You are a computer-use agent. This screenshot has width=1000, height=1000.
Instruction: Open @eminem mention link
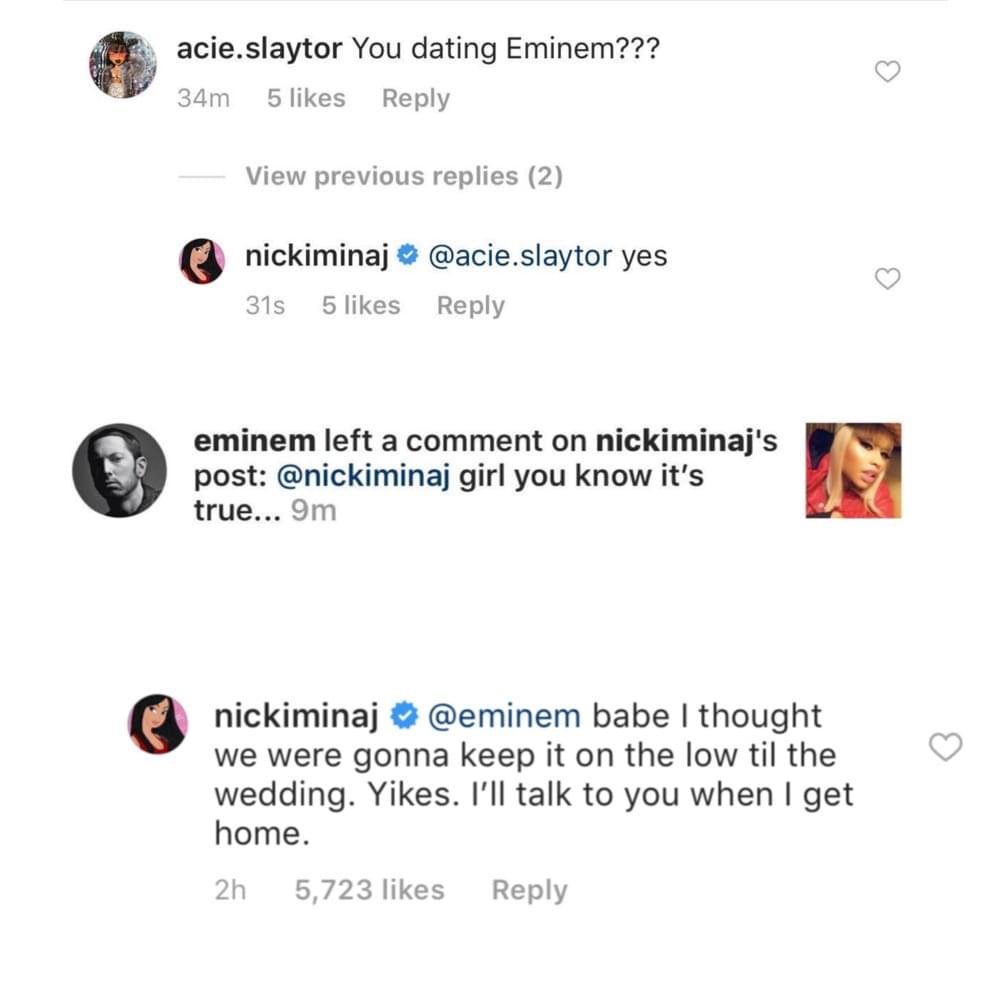(x=503, y=717)
